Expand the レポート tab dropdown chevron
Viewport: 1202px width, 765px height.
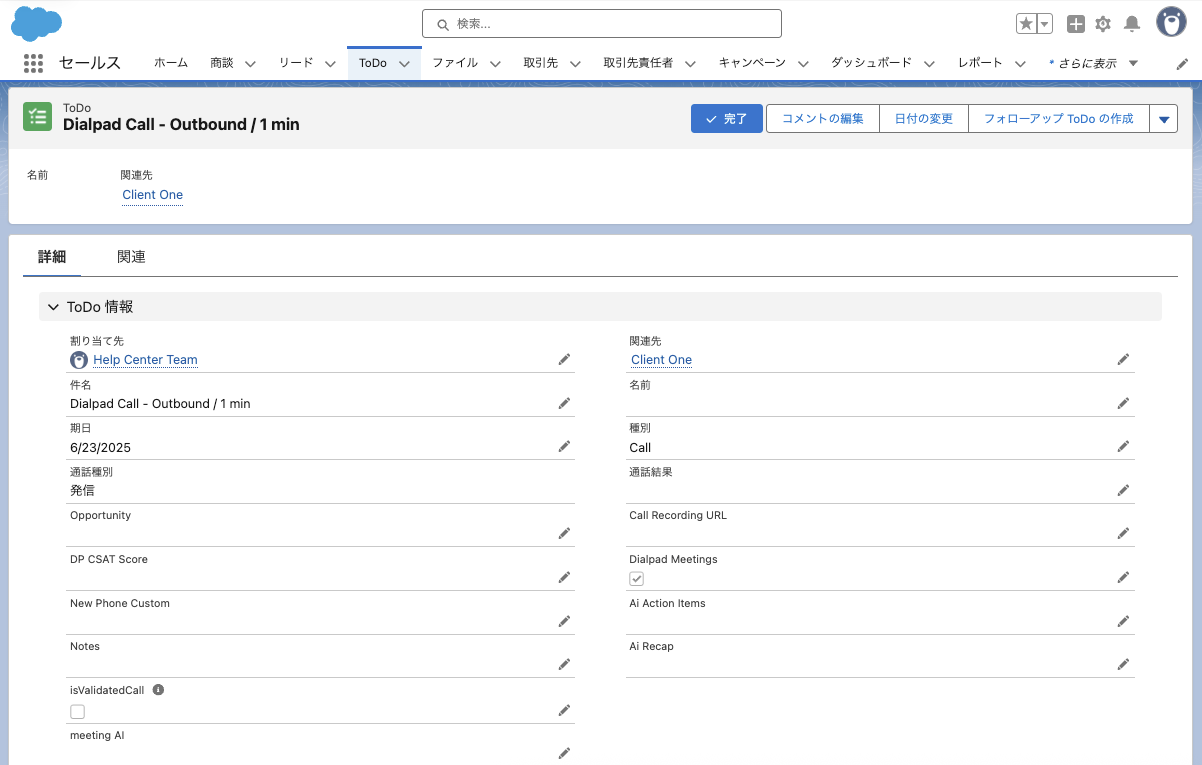tap(1019, 64)
